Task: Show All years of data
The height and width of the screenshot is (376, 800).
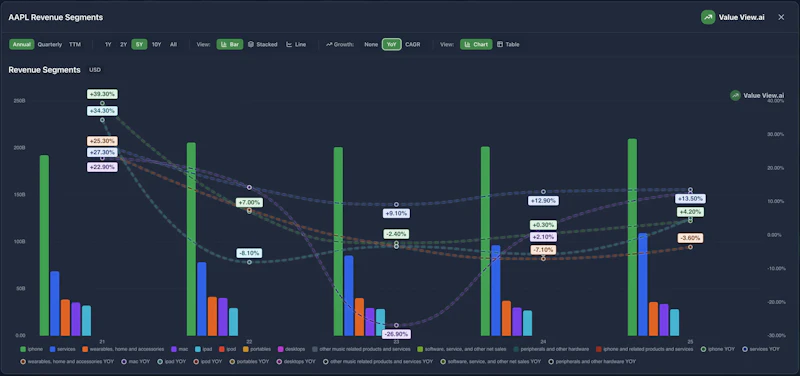Action: (173, 44)
